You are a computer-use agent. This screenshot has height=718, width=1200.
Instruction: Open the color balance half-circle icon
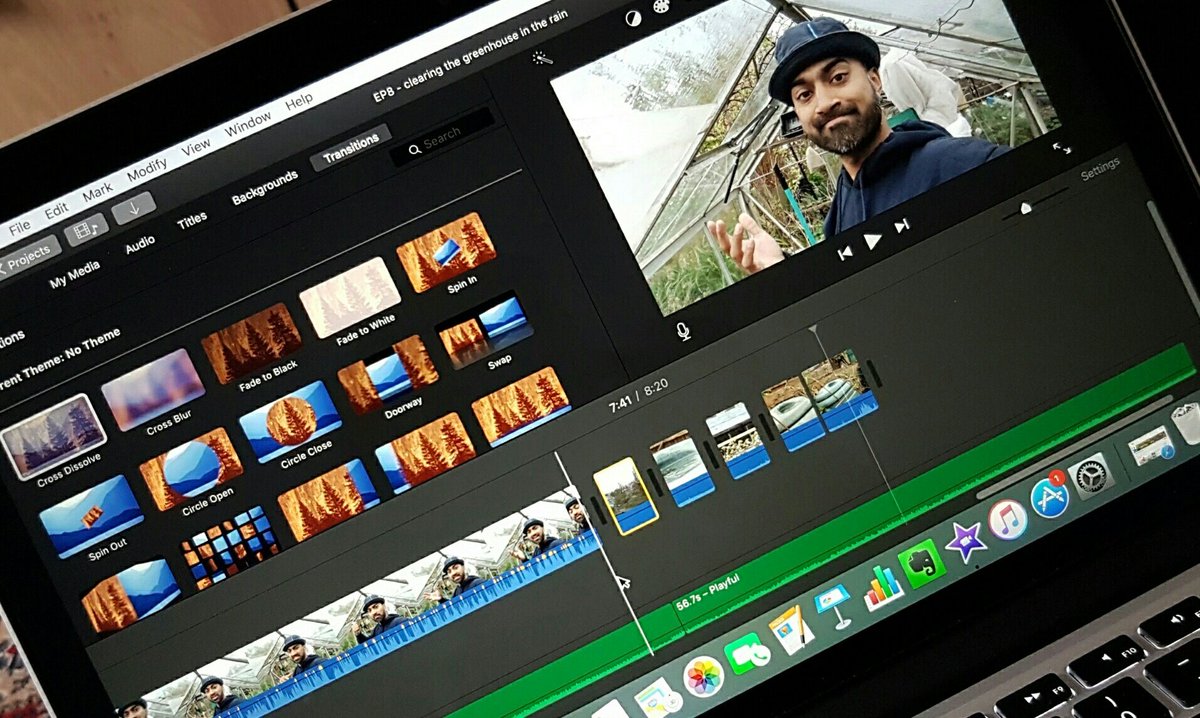click(x=632, y=18)
